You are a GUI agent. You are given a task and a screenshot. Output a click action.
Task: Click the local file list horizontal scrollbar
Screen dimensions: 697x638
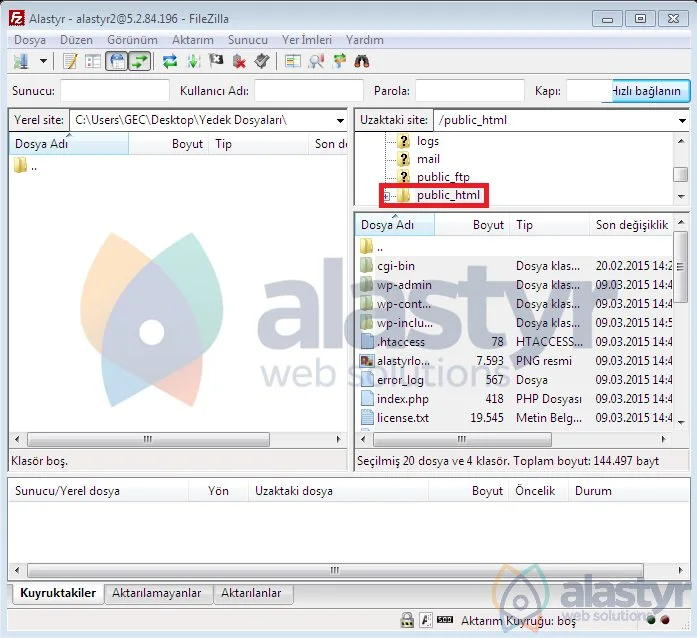[148, 439]
